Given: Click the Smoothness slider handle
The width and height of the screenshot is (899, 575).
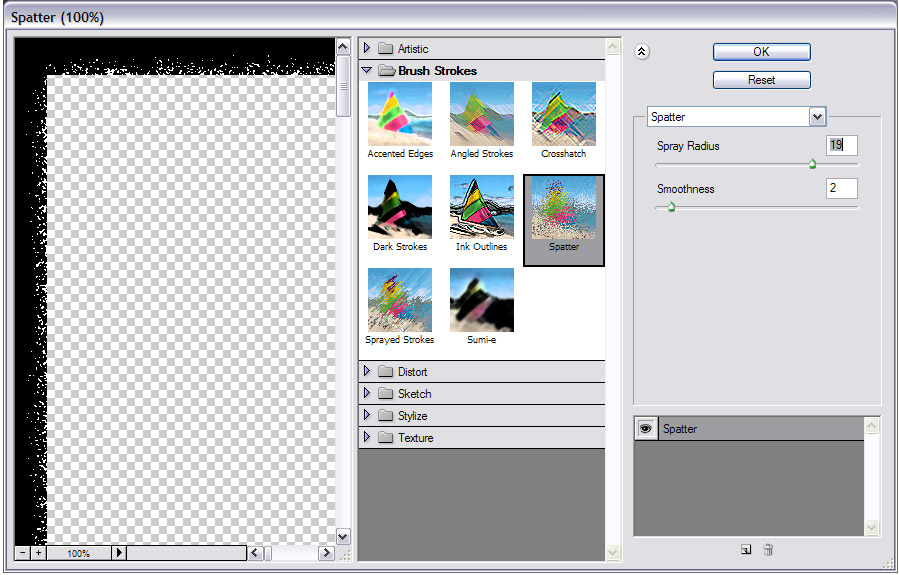Looking at the screenshot, I should point(671,207).
